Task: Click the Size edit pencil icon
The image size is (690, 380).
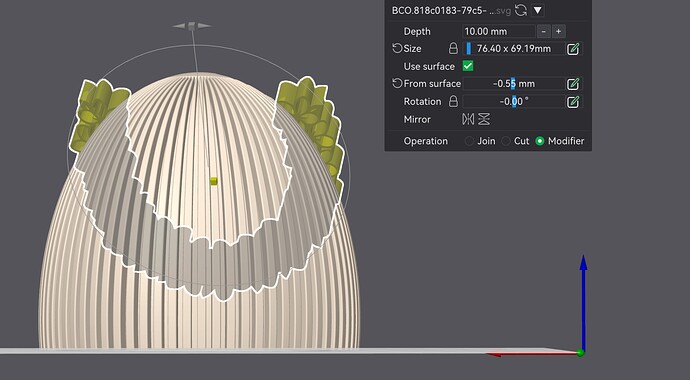Action: [573, 49]
